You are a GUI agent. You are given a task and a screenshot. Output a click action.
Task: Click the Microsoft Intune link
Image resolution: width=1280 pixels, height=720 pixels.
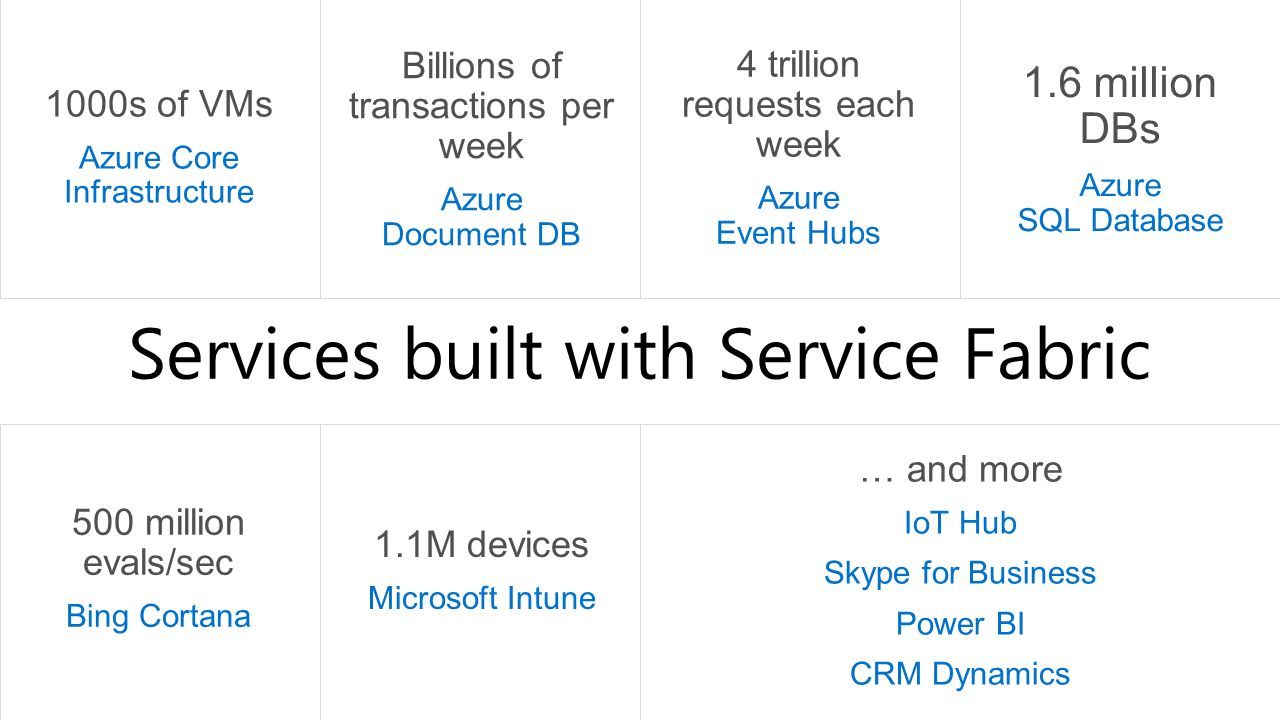click(482, 598)
